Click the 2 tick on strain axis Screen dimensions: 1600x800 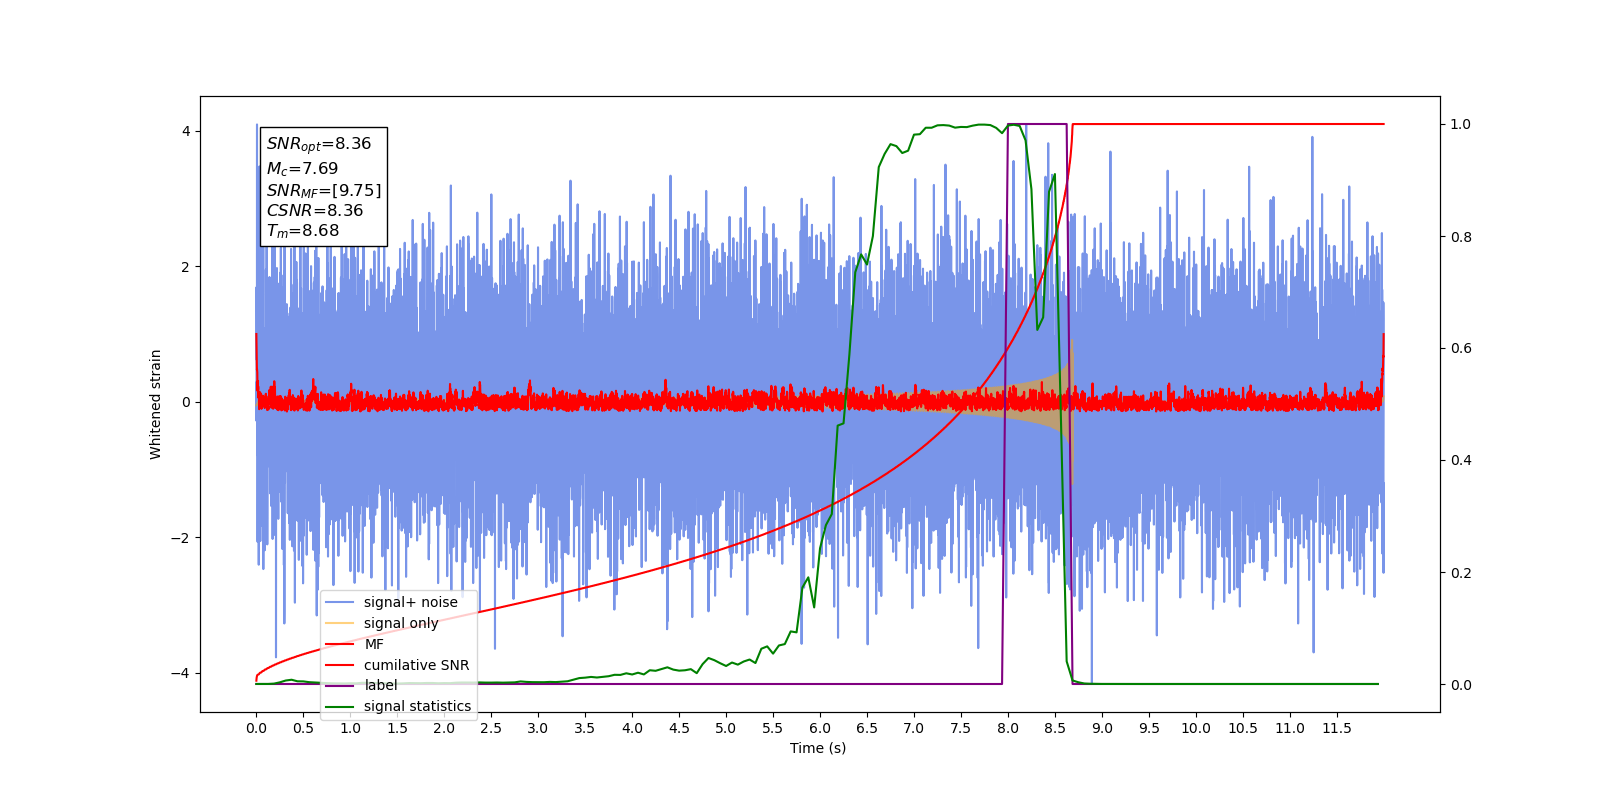pos(186,267)
